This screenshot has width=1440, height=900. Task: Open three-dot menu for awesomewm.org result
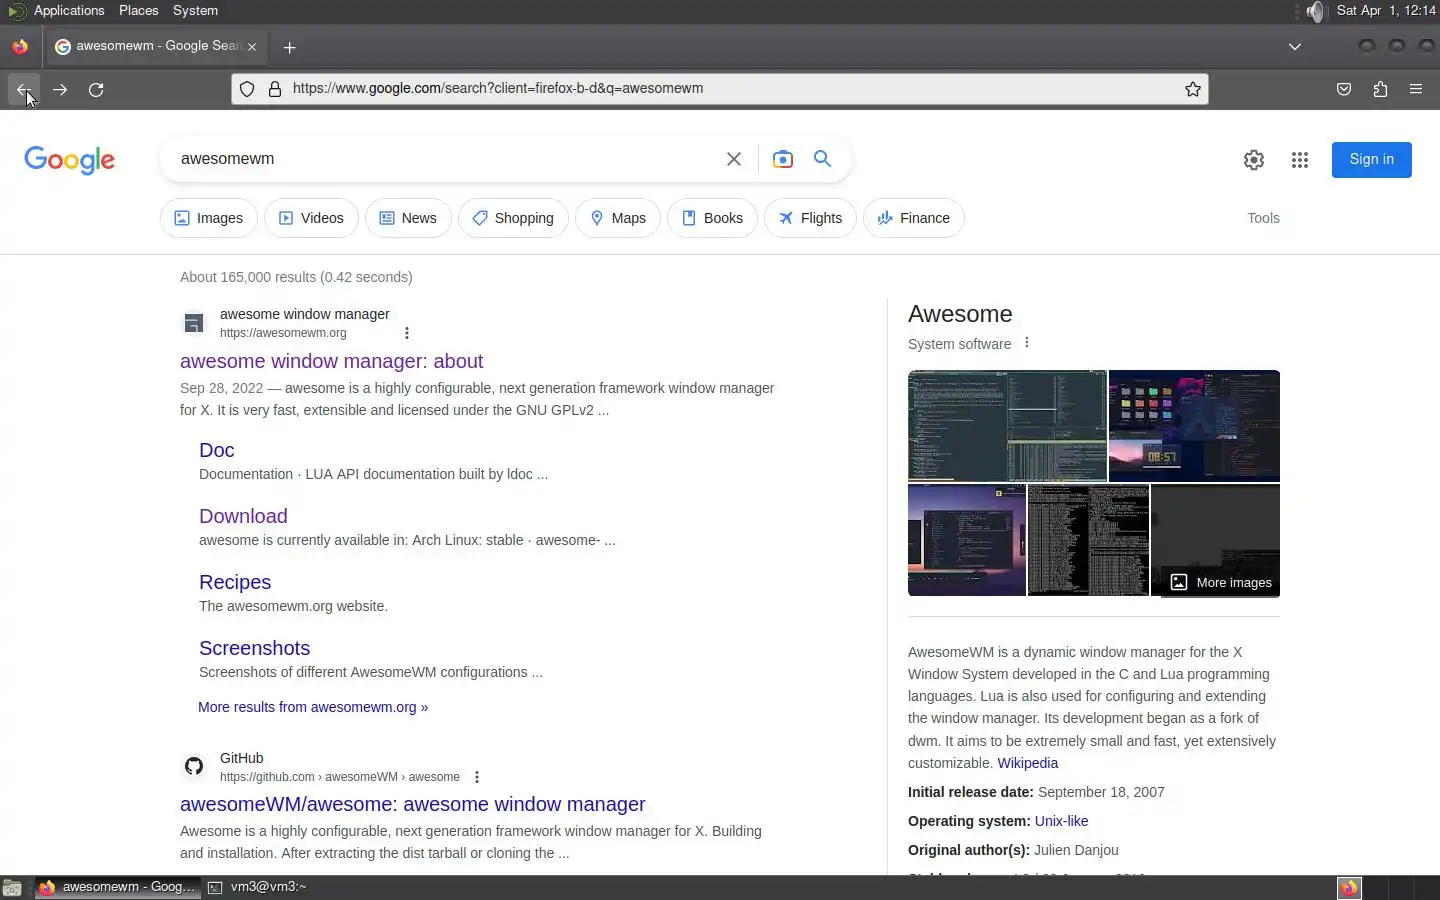(x=406, y=333)
